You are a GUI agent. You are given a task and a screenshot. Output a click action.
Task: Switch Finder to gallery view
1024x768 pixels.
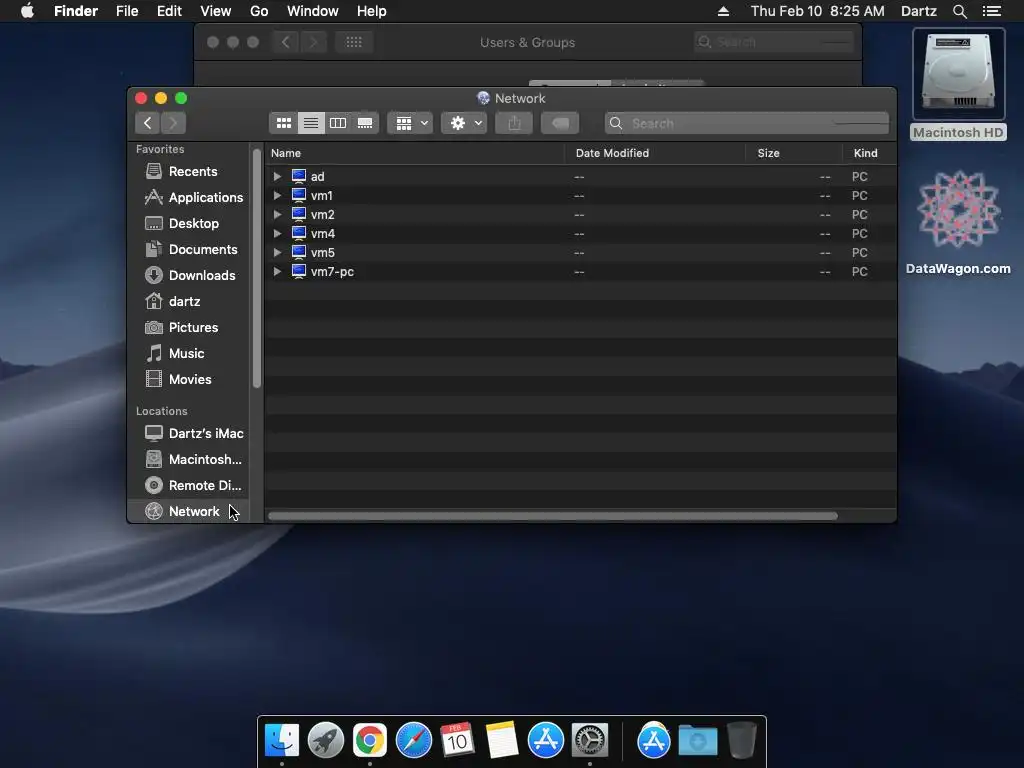pos(365,123)
